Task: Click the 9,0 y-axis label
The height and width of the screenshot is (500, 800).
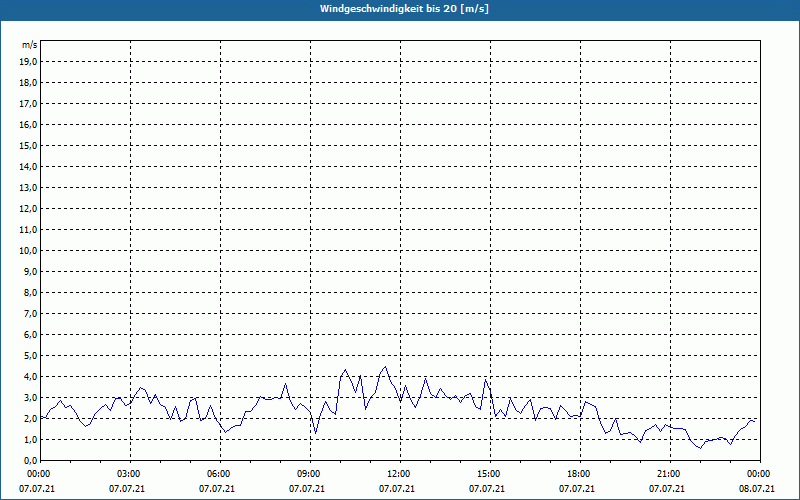Action: (30, 271)
